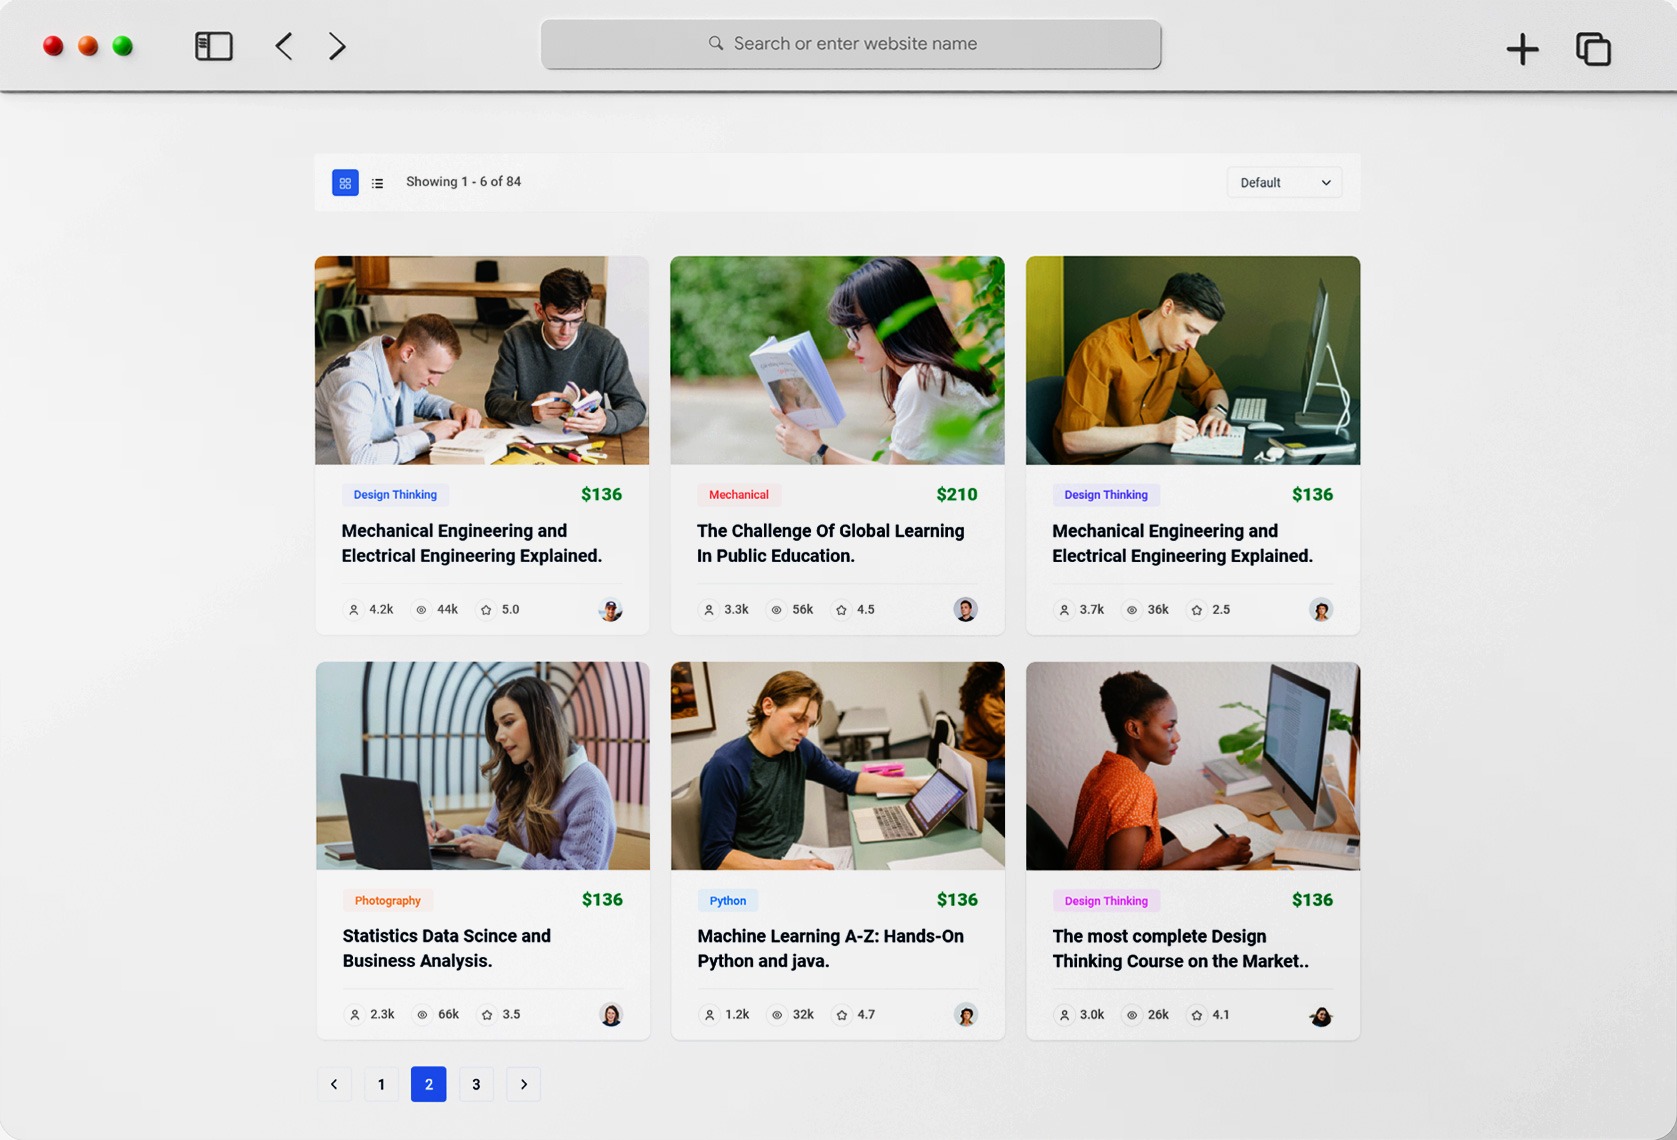Open the Statistics Data Scince course thumbnail
The image size is (1677, 1140).
pyautogui.click(x=482, y=766)
